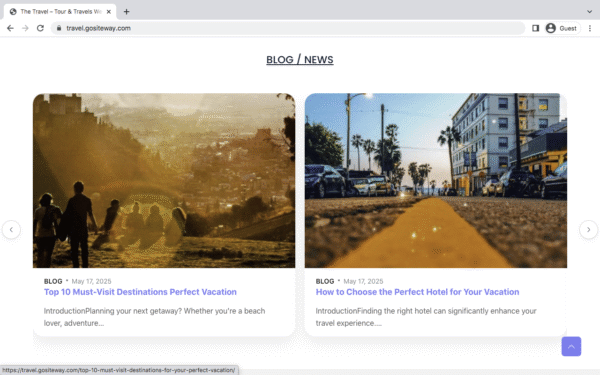Open the Guest profile button

click(561, 28)
